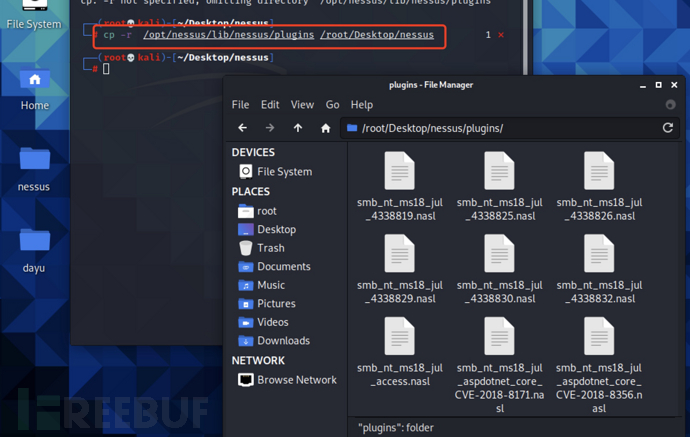Image resolution: width=690 pixels, height=437 pixels.
Task: Open Videos folder in sidebar
Action: pyautogui.click(x=264, y=322)
